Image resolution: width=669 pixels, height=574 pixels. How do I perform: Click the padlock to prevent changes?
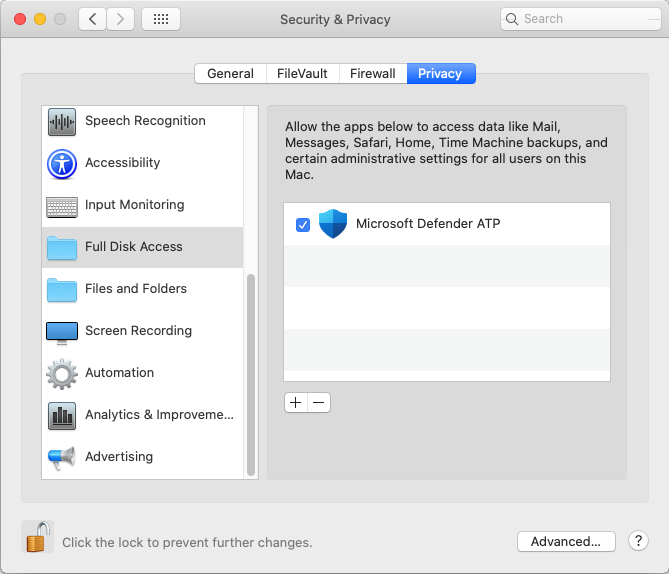point(38,537)
